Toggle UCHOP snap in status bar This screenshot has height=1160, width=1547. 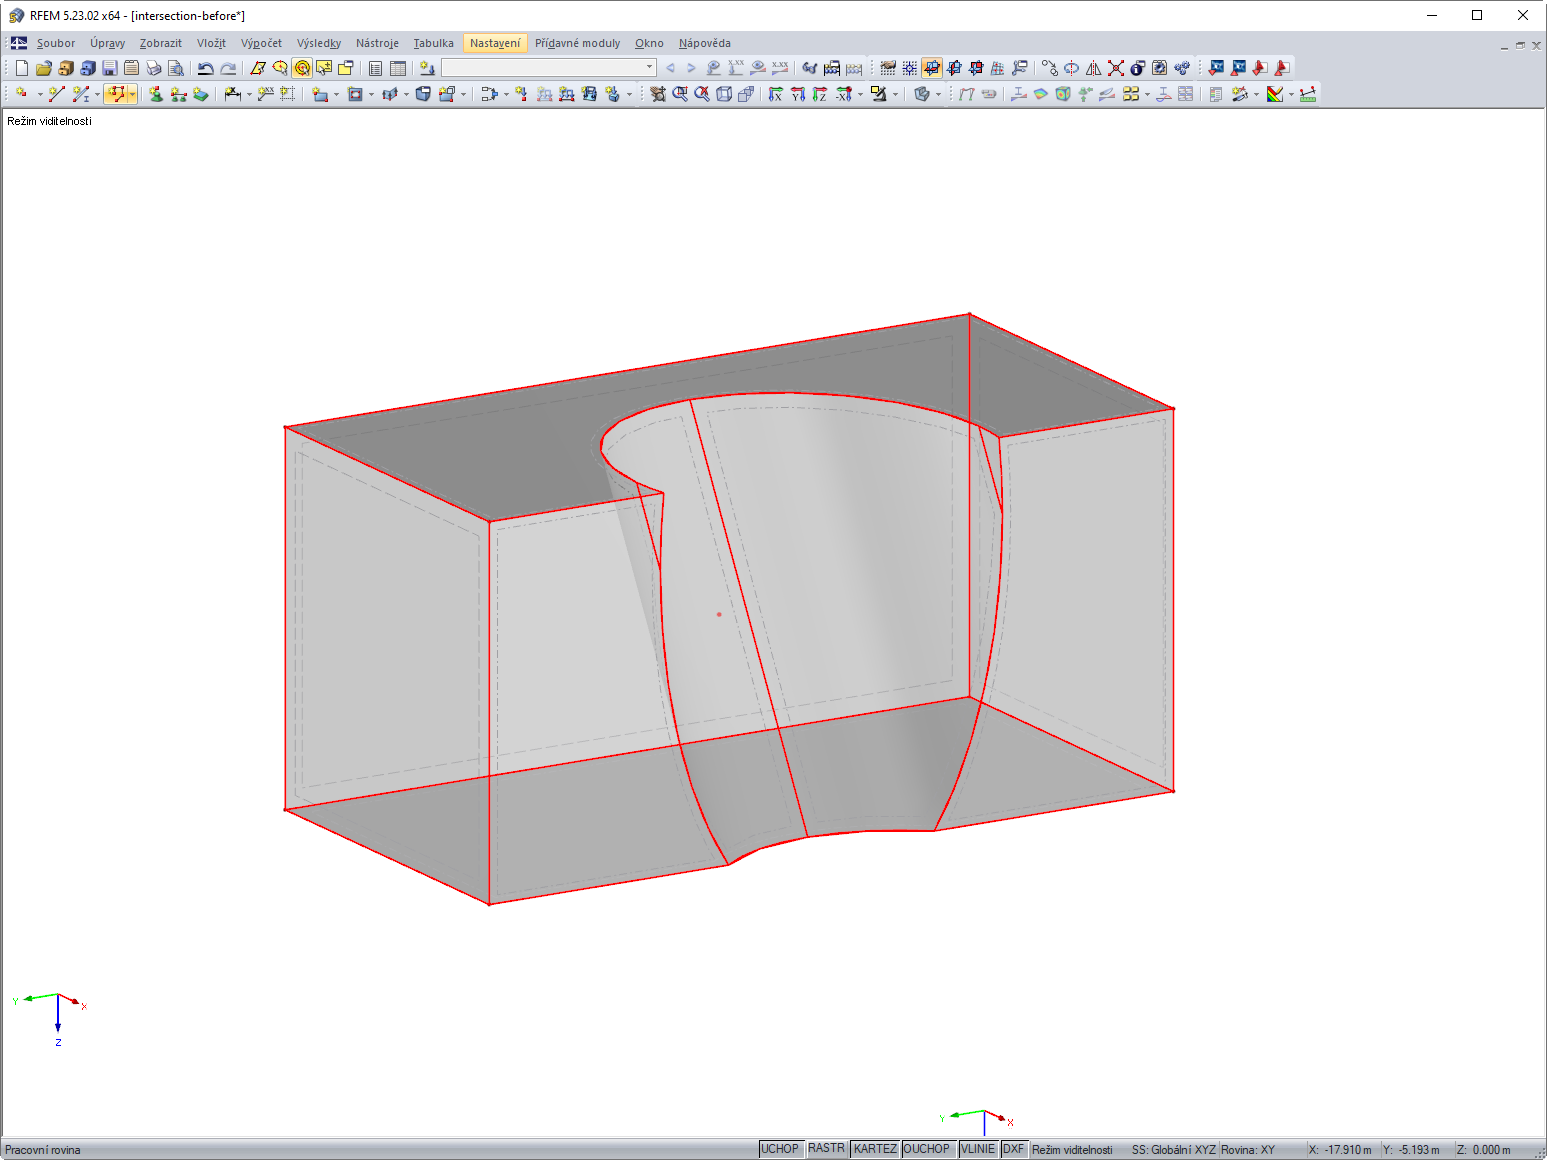pyautogui.click(x=782, y=1149)
